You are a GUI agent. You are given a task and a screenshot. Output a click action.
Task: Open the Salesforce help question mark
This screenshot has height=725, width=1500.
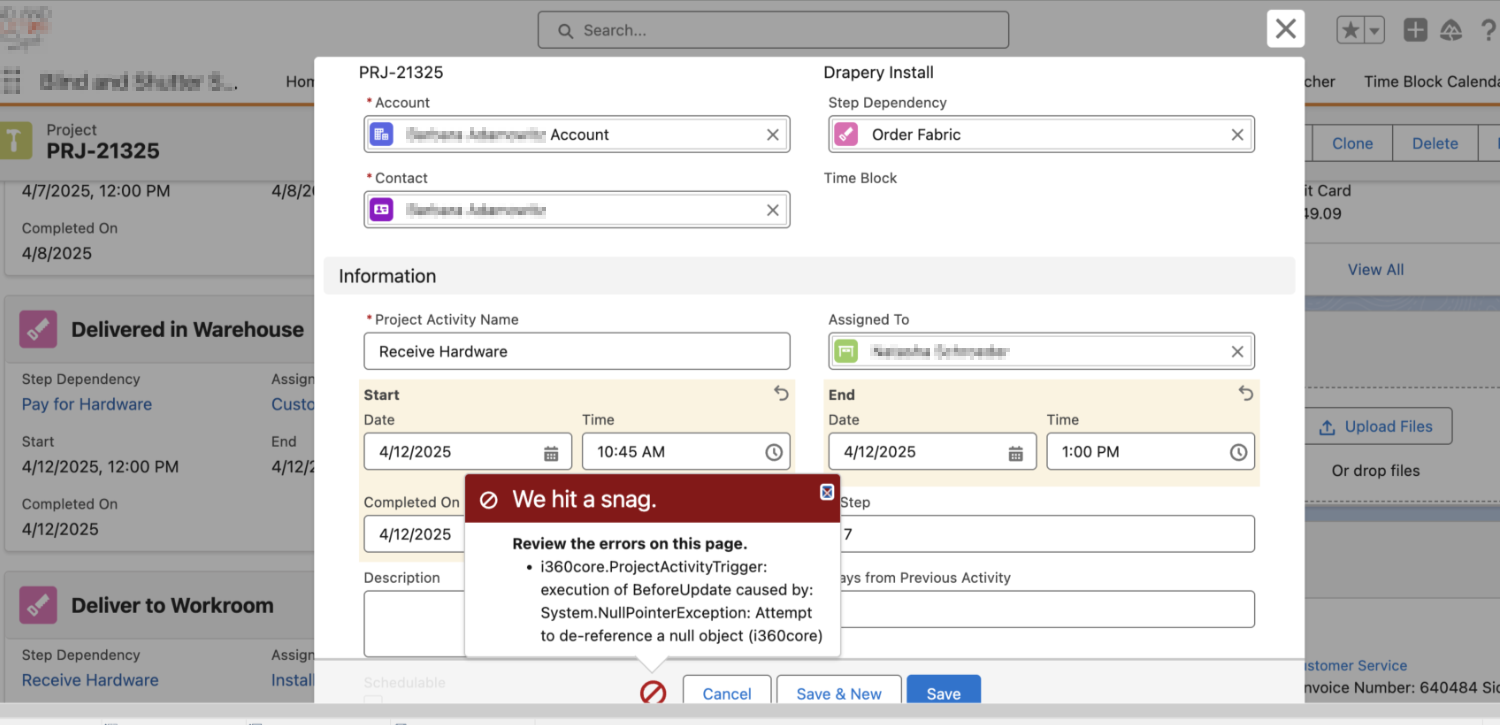click(x=1488, y=30)
